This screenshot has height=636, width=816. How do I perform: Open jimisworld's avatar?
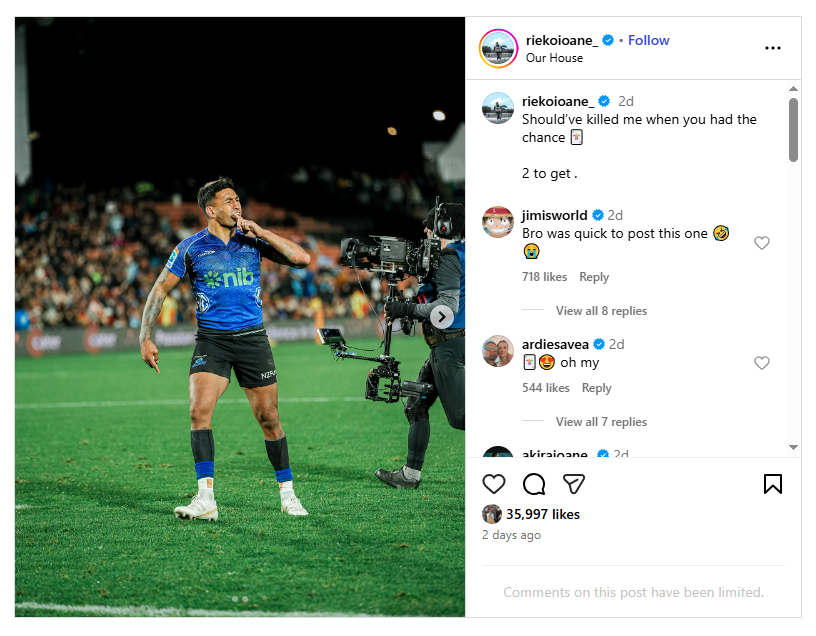pos(498,222)
